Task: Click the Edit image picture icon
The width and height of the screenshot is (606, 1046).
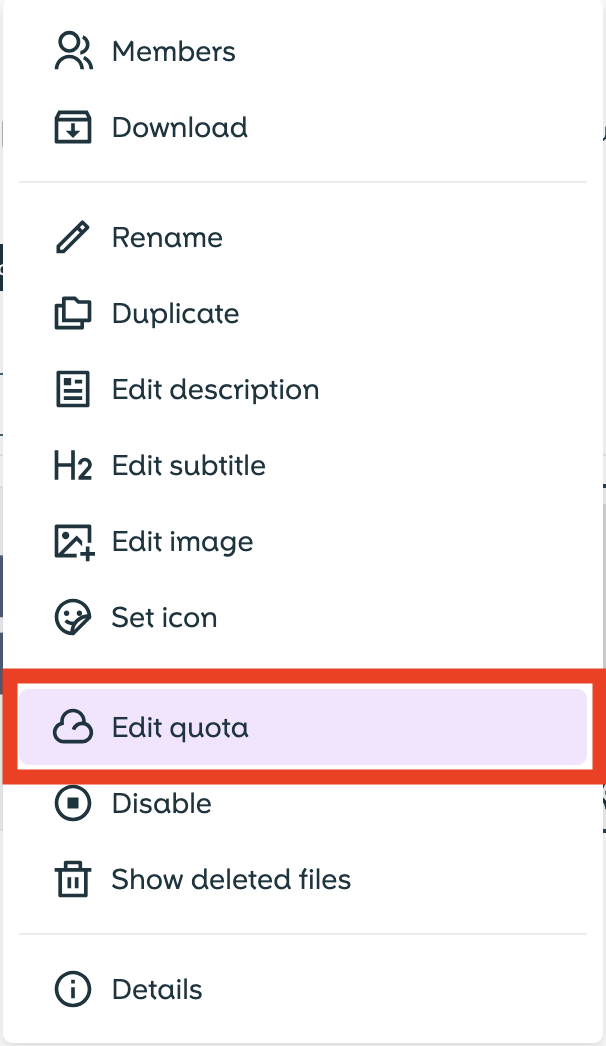Action: point(72,541)
